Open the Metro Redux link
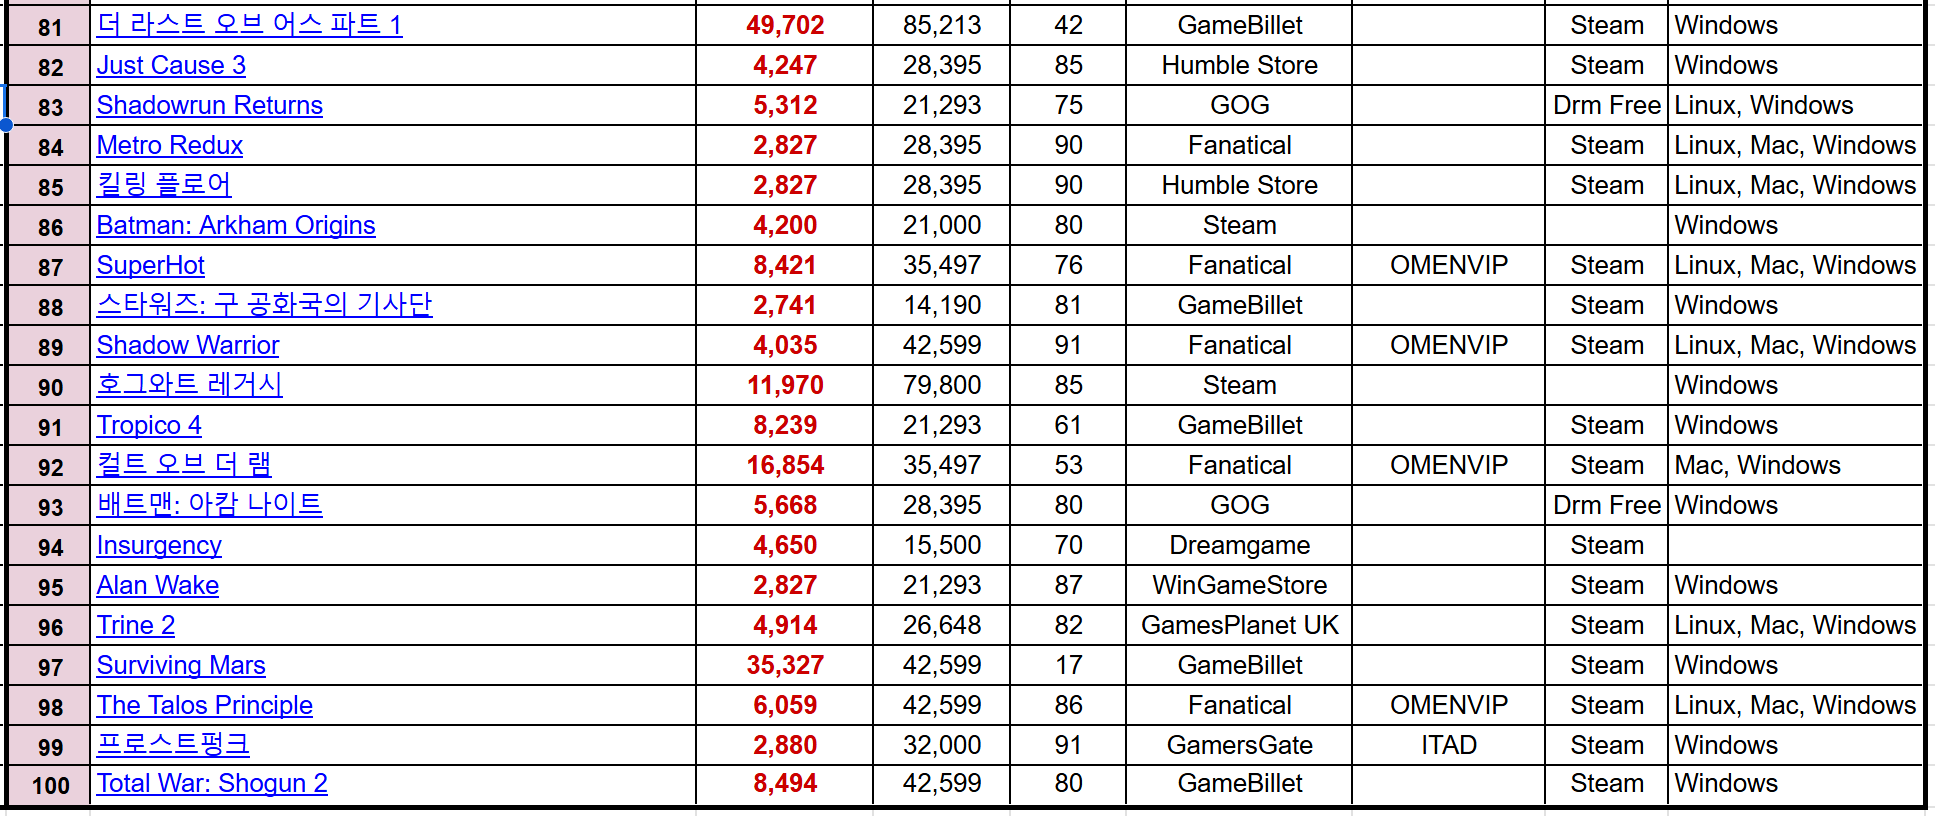 [169, 145]
